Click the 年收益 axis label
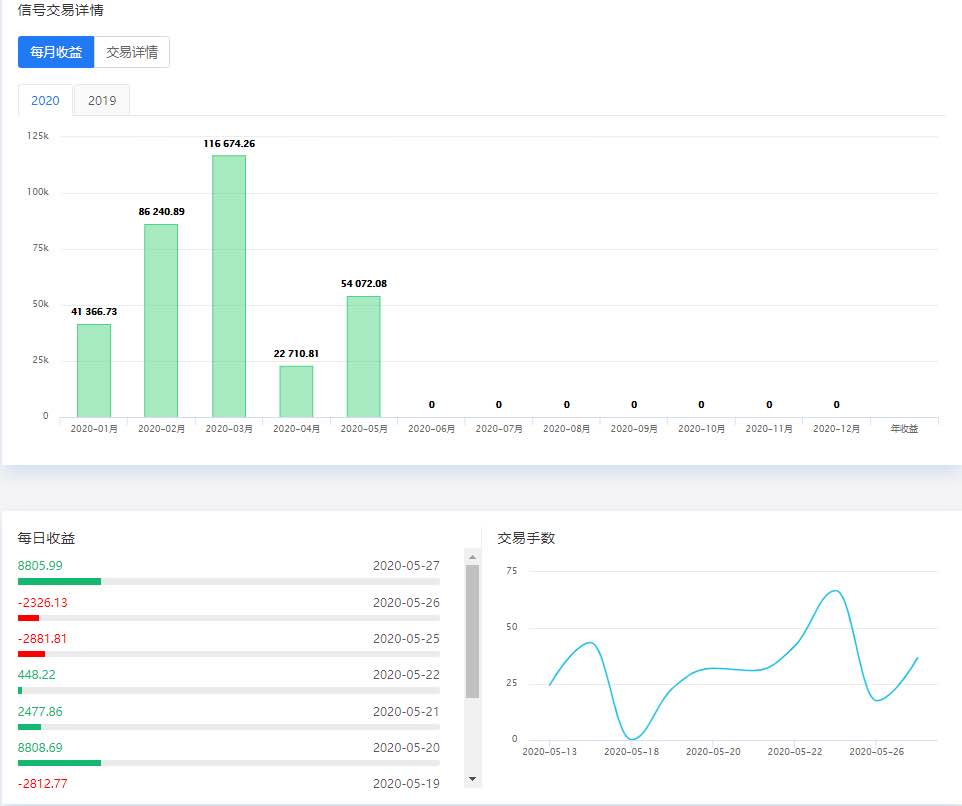Viewport: 962px width, 806px height. (x=904, y=429)
